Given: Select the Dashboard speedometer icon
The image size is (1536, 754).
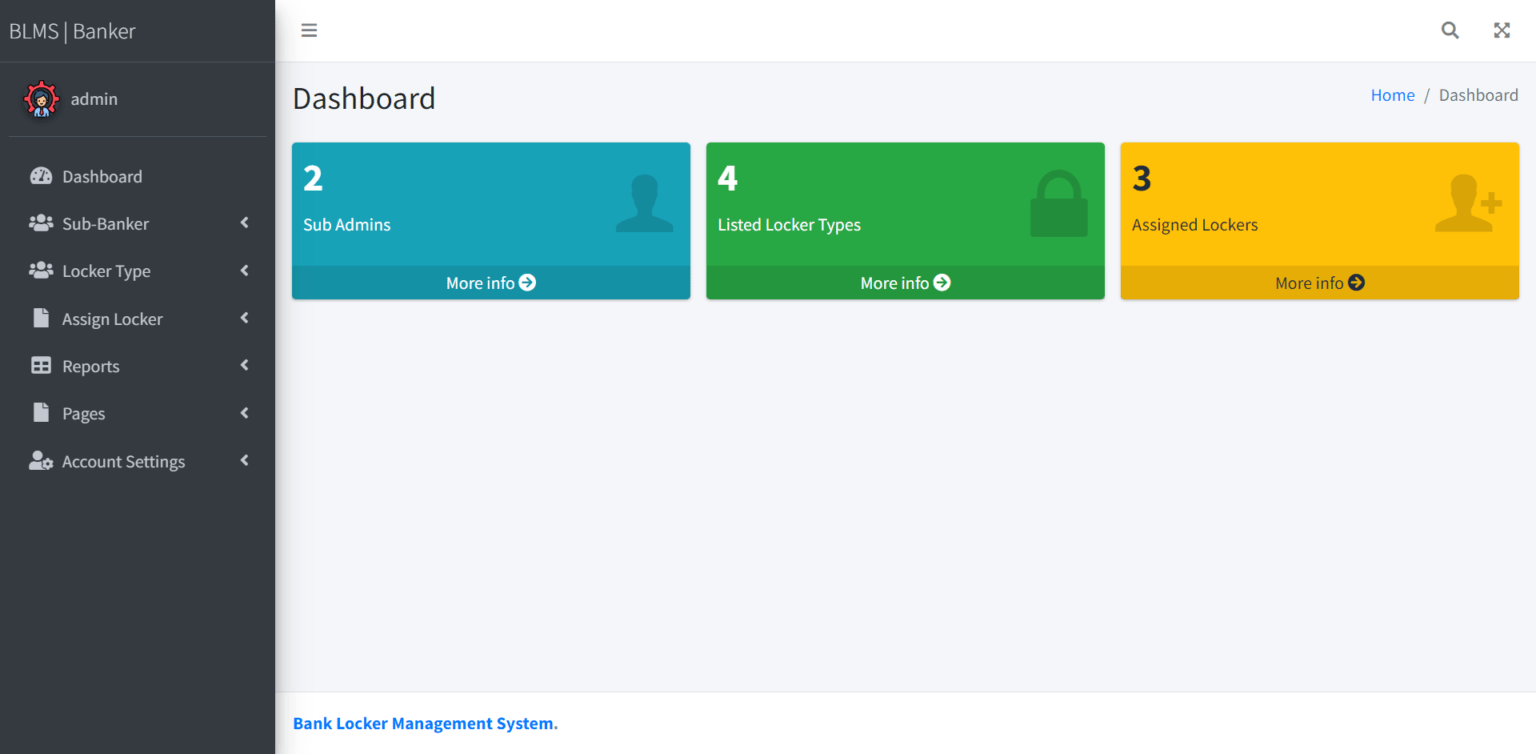Looking at the screenshot, I should (x=40, y=176).
